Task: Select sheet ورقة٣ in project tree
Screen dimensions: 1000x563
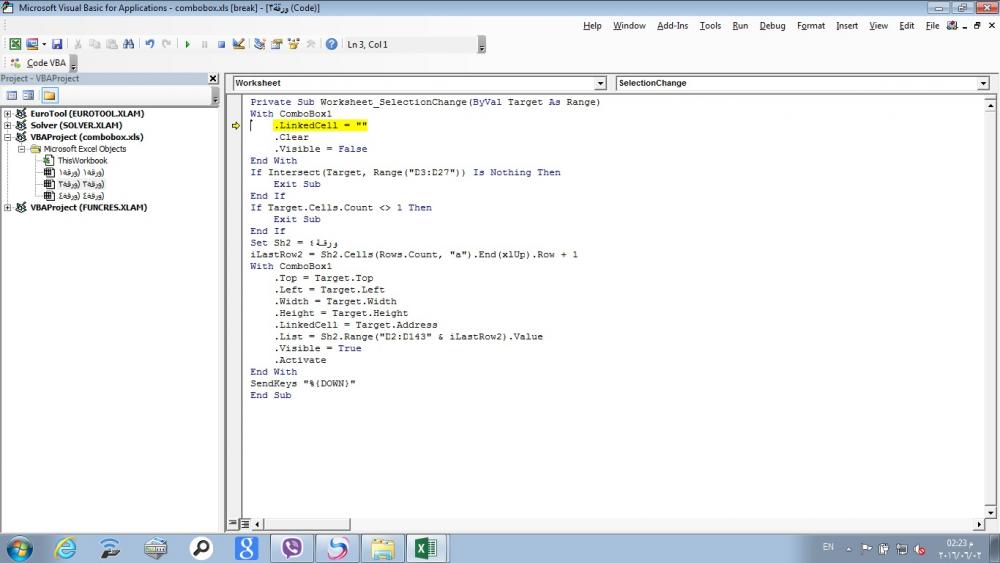Action: [x=81, y=184]
